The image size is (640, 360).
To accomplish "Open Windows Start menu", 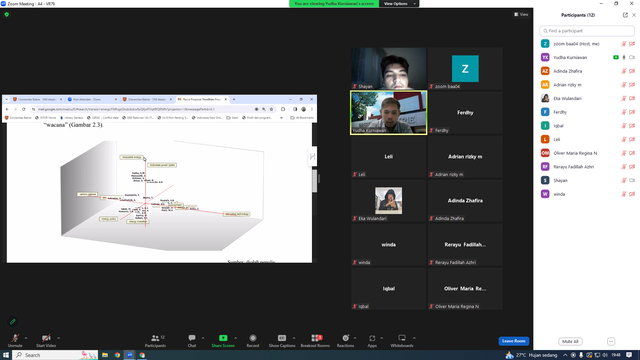I will [6, 355].
